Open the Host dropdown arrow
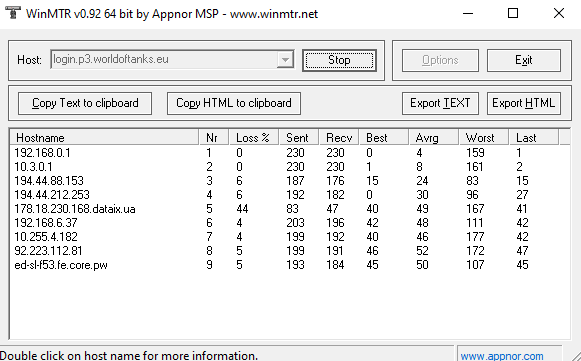Viewport: 581px width, 361px height. (285, 60)
